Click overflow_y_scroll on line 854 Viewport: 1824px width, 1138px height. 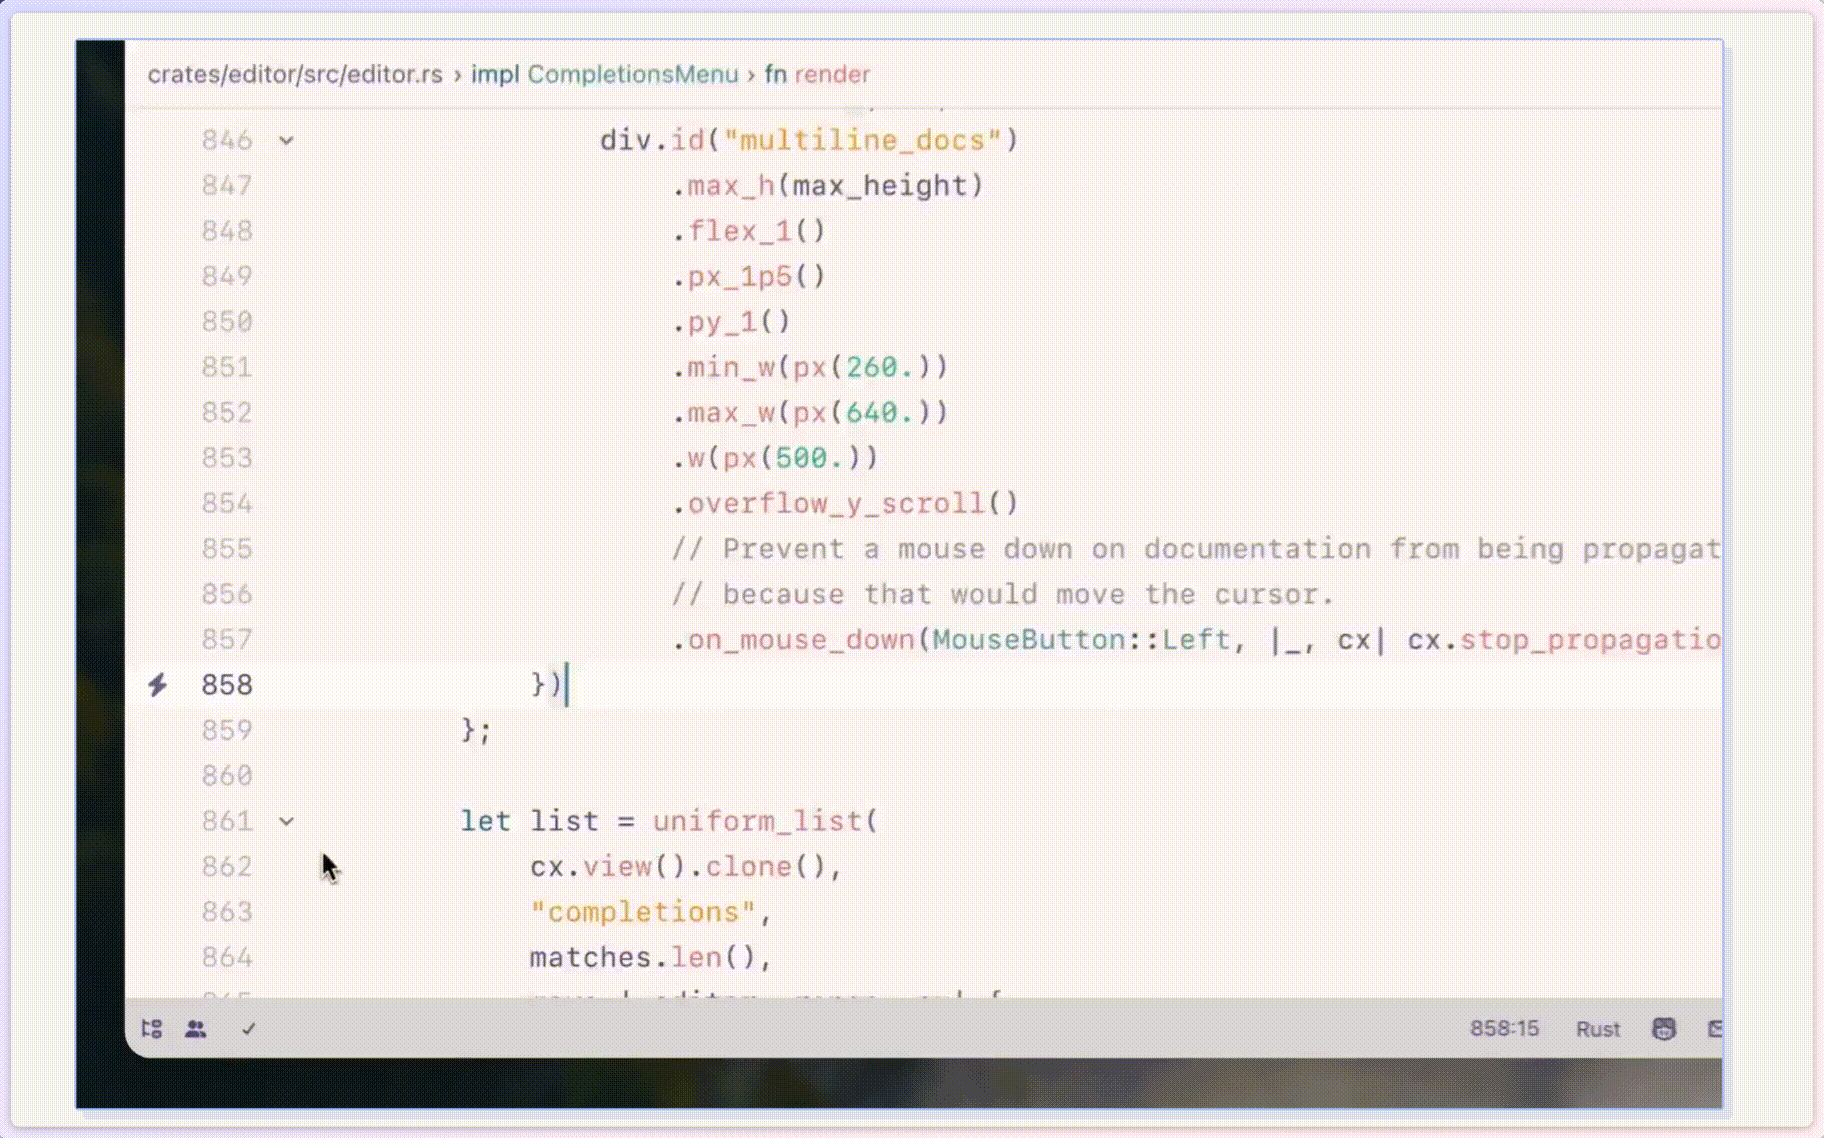[838, 503]
